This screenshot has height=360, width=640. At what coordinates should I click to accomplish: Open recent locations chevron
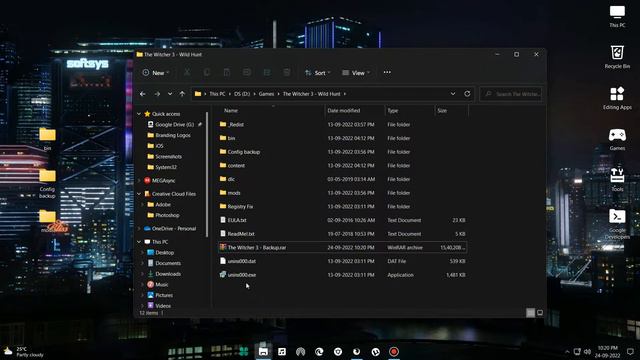coord(170,94)
